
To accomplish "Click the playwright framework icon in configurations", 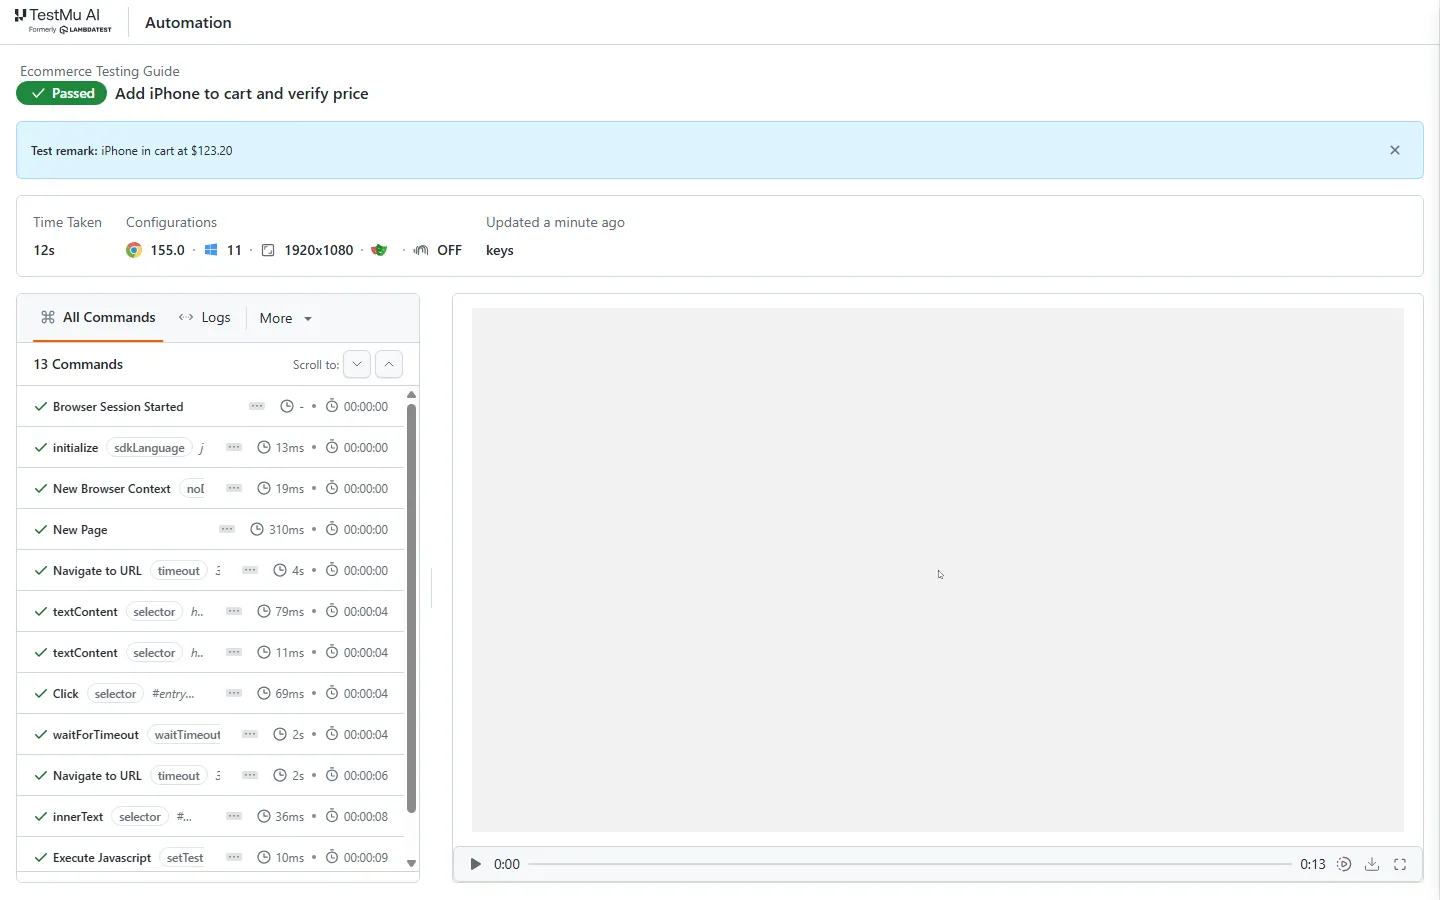I will point(379,250).
